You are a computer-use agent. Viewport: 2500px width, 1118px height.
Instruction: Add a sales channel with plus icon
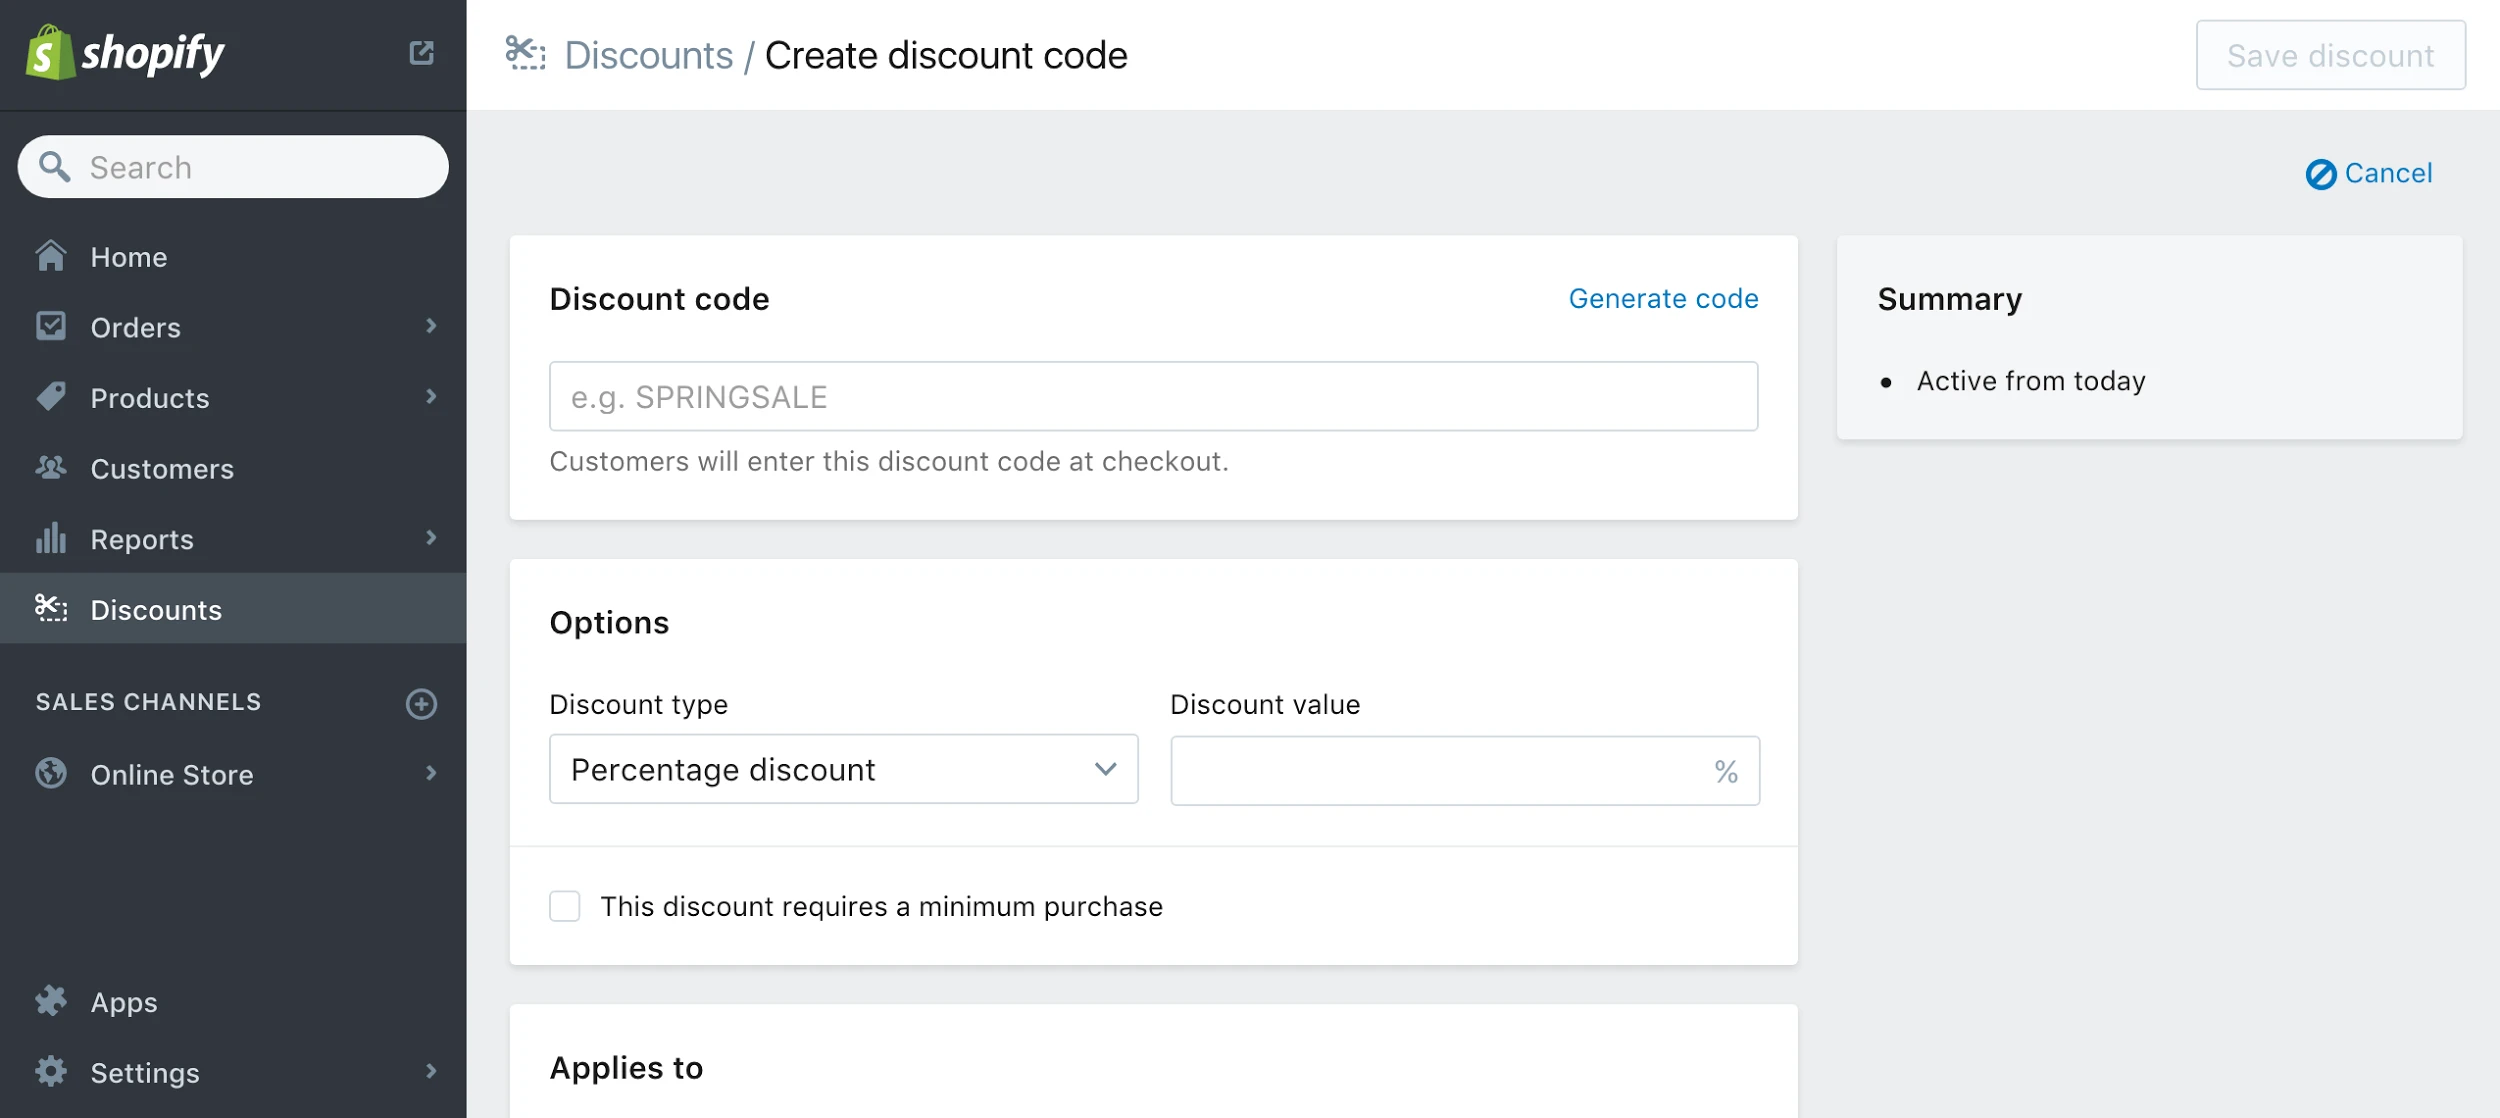421,703
